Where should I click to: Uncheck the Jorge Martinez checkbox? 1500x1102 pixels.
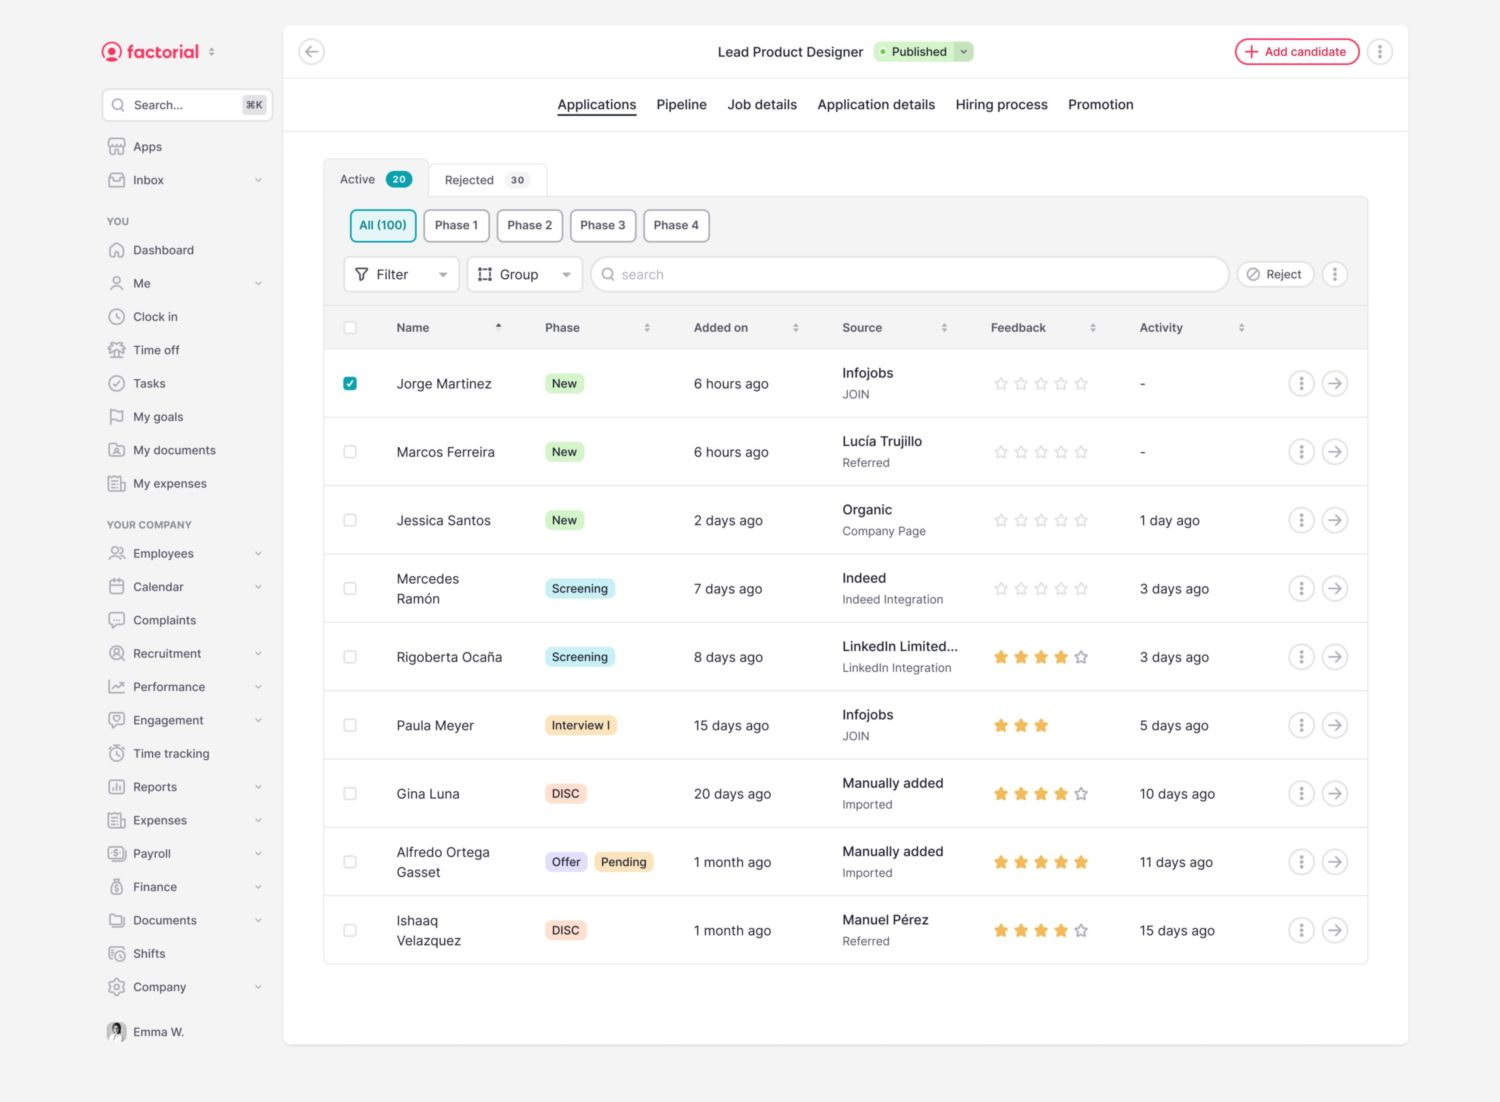click(x=350, y=384)
